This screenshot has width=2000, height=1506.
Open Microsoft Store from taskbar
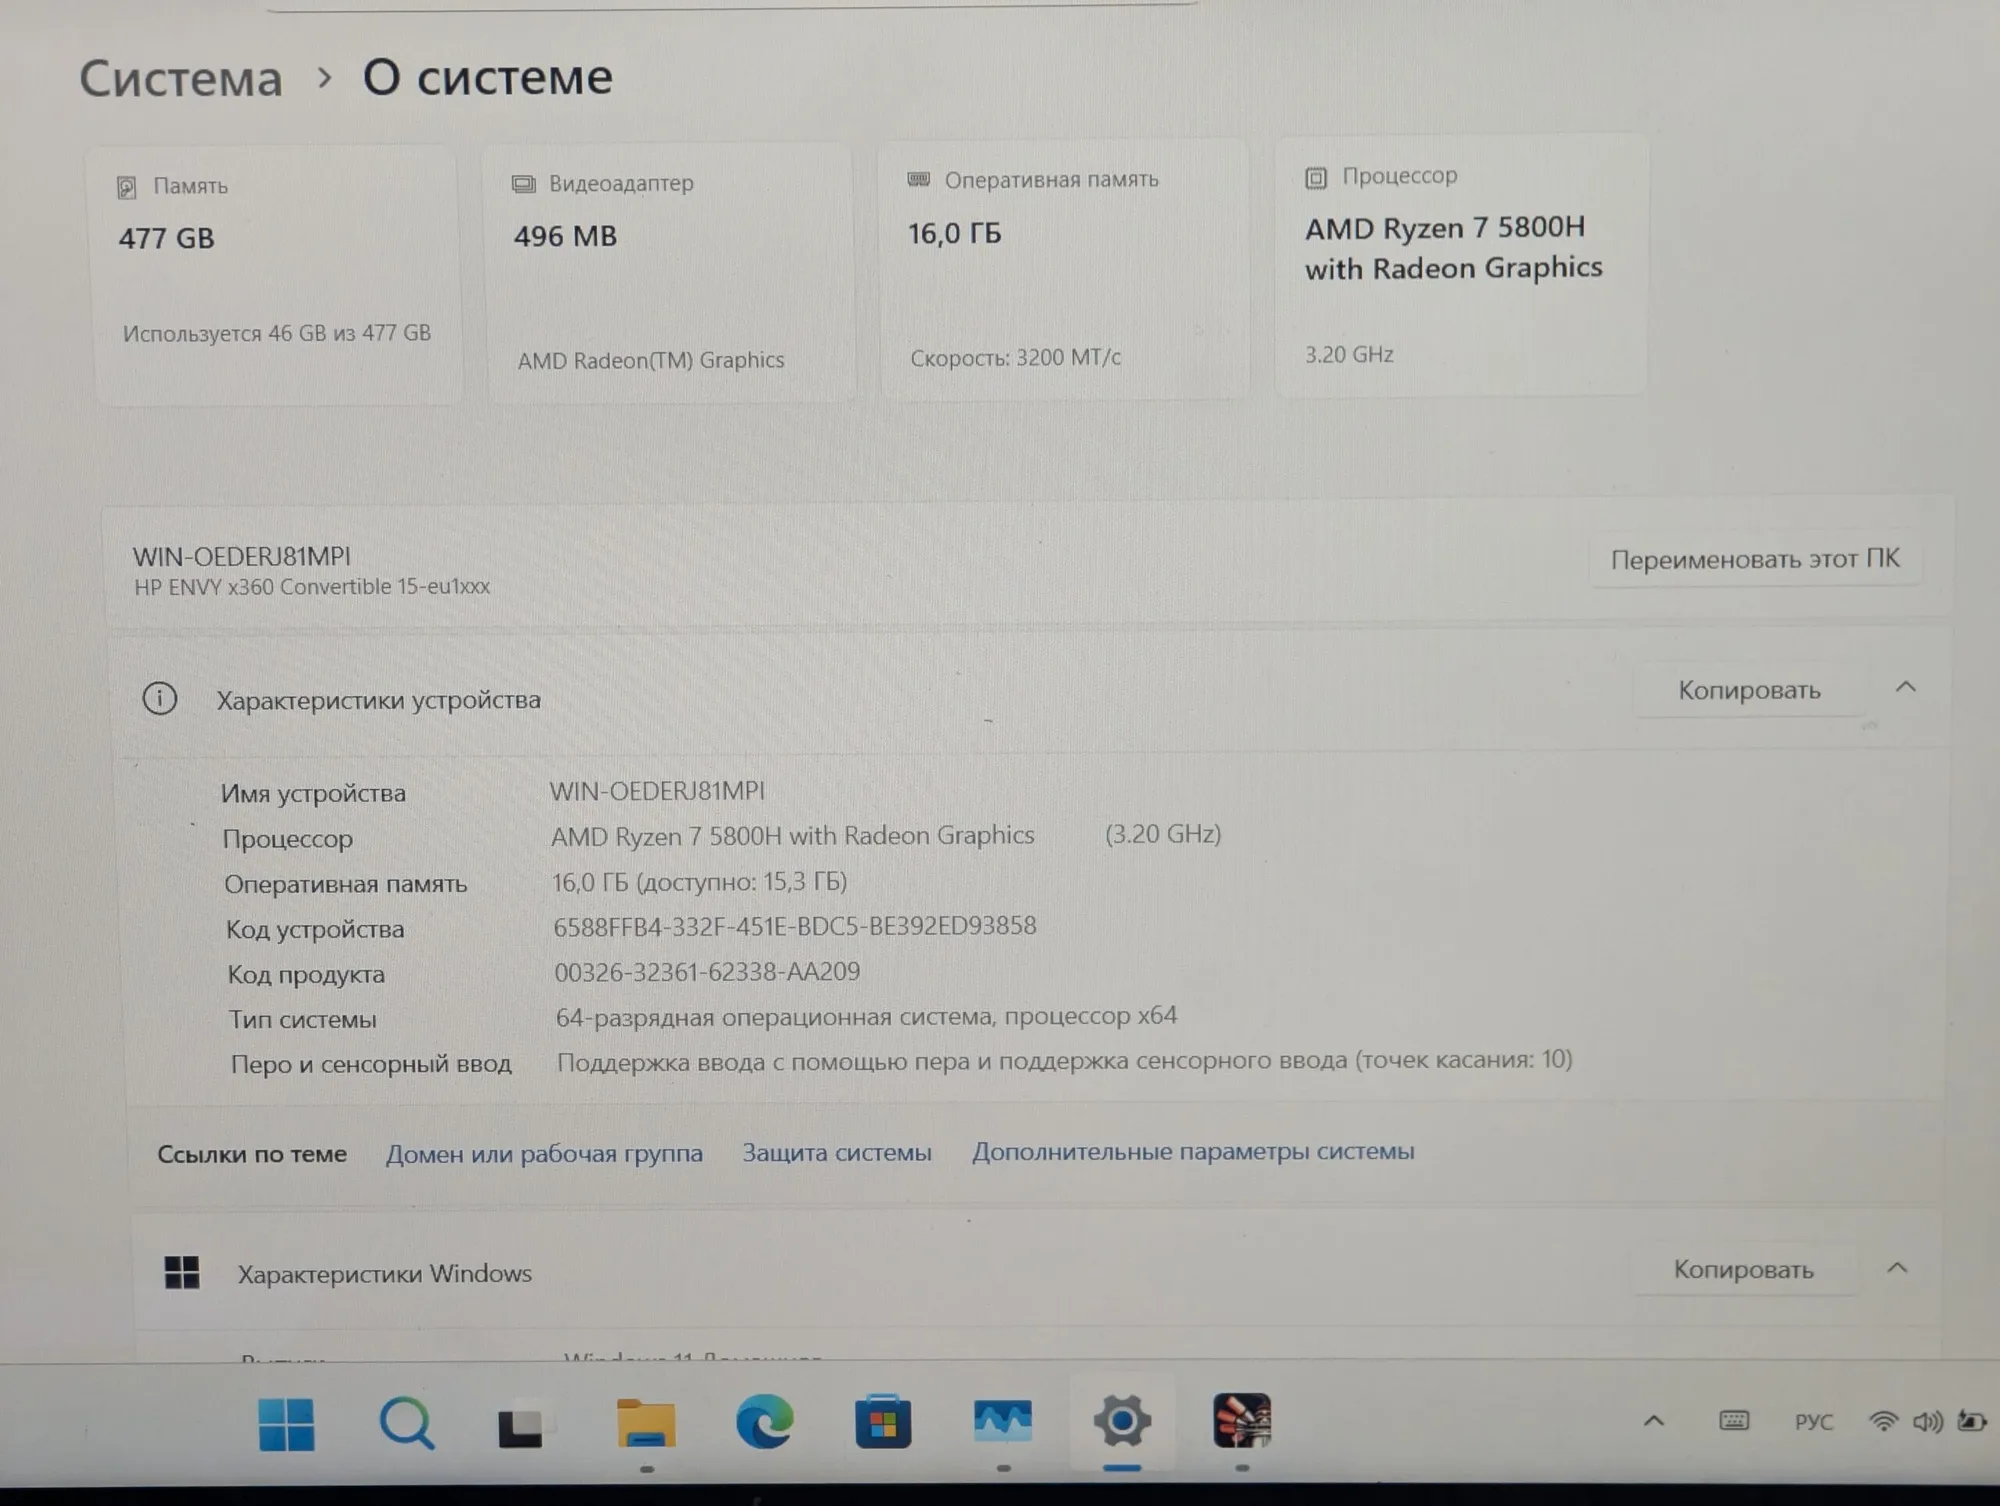point(883,1422)
